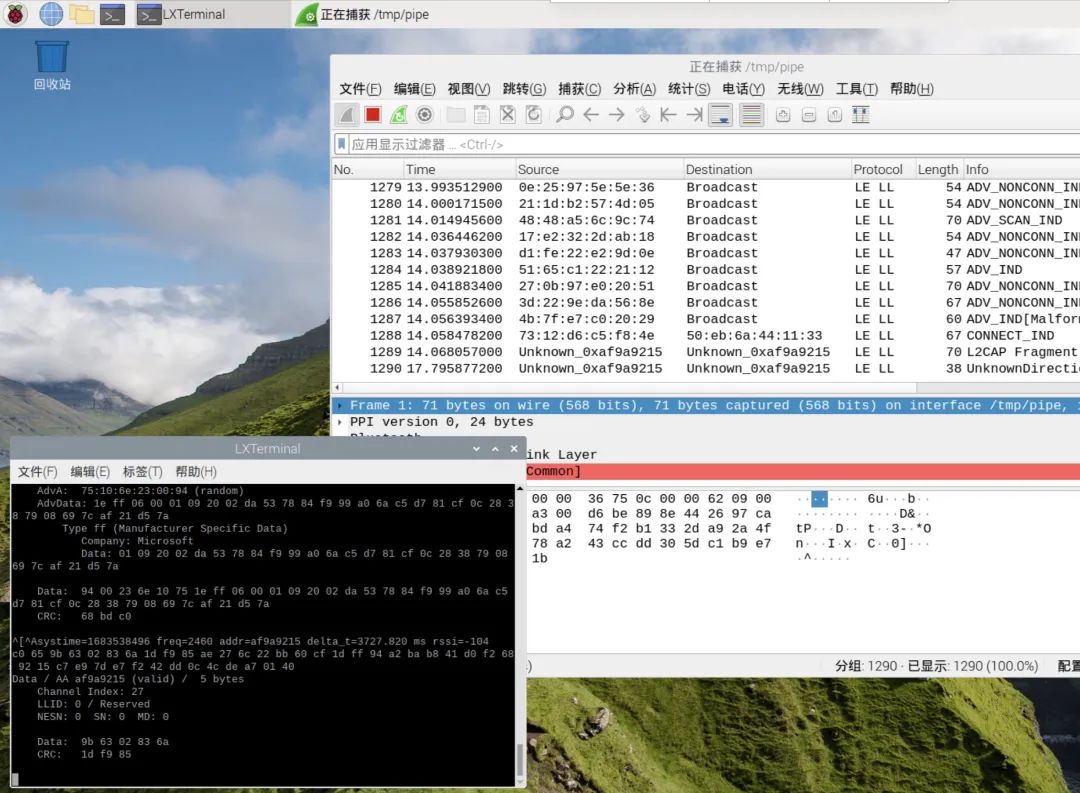Open find packet magnifier icon

[x=565, y=115]
